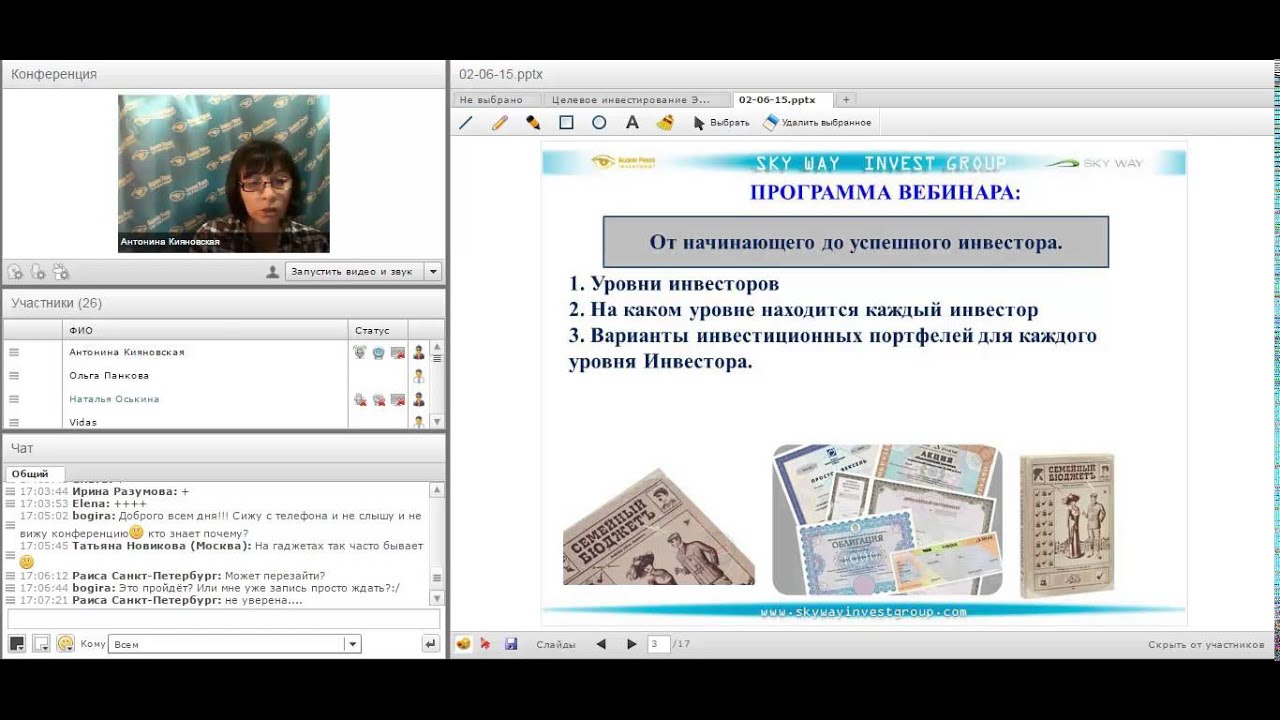The width and height of the screenshot is (1280, 720).
Task: Click participants list scrollbar down arrow
Action: click(436, 421)
